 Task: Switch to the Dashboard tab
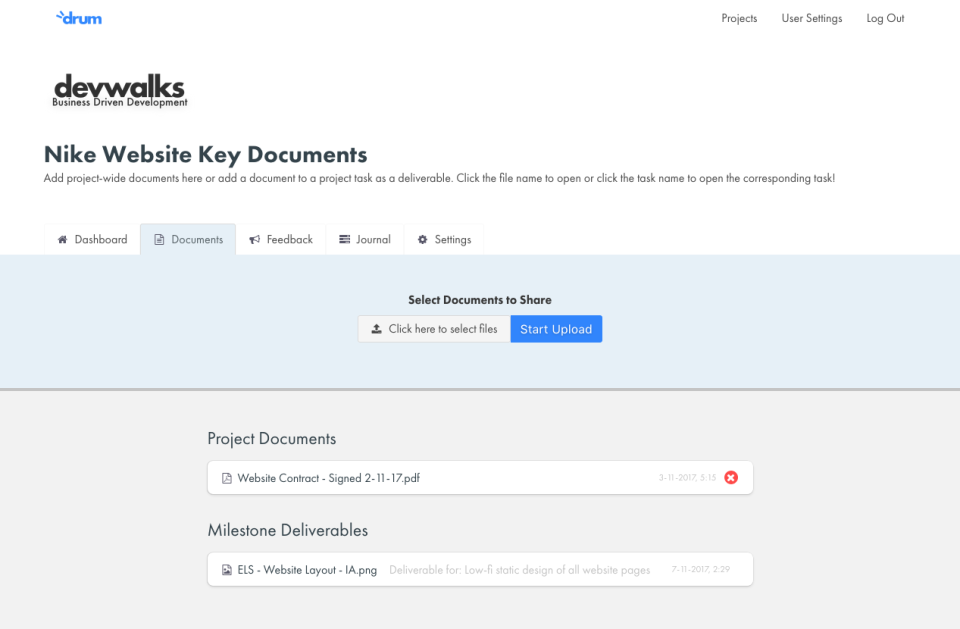point(92,239)
